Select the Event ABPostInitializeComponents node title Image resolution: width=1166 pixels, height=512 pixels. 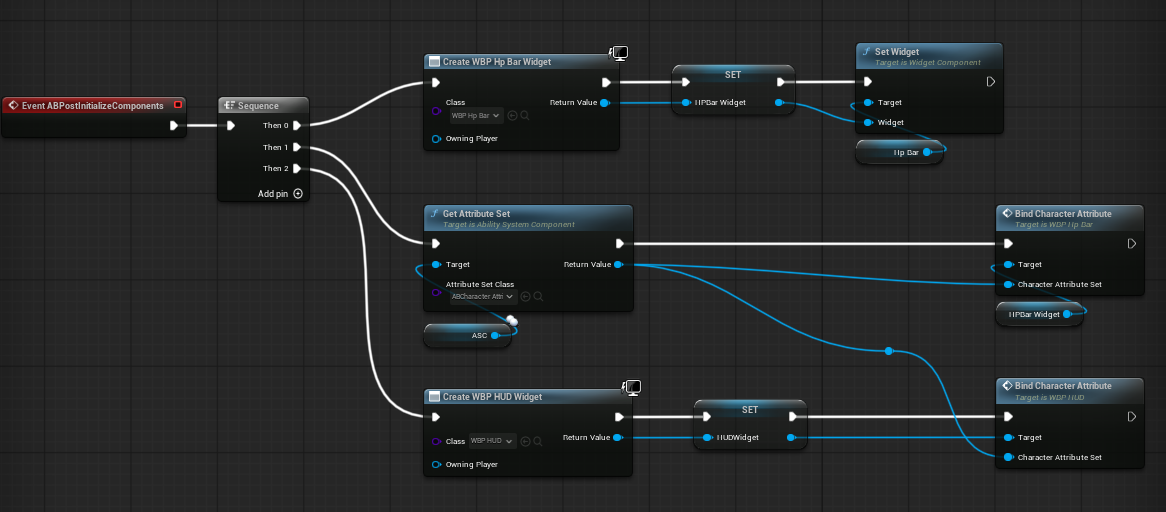coord(92,106)
